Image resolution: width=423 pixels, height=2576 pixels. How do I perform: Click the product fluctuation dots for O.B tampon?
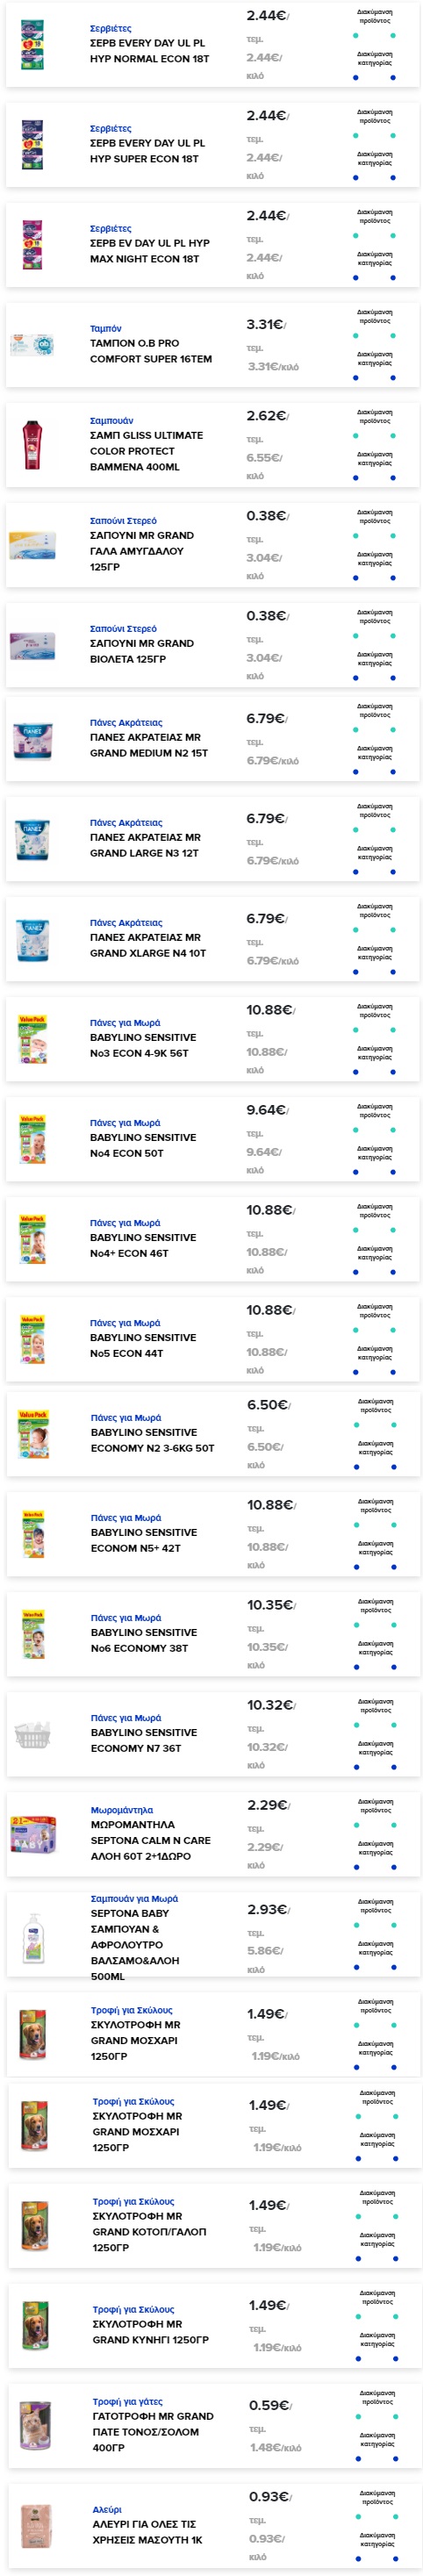[x=374, y=336]
